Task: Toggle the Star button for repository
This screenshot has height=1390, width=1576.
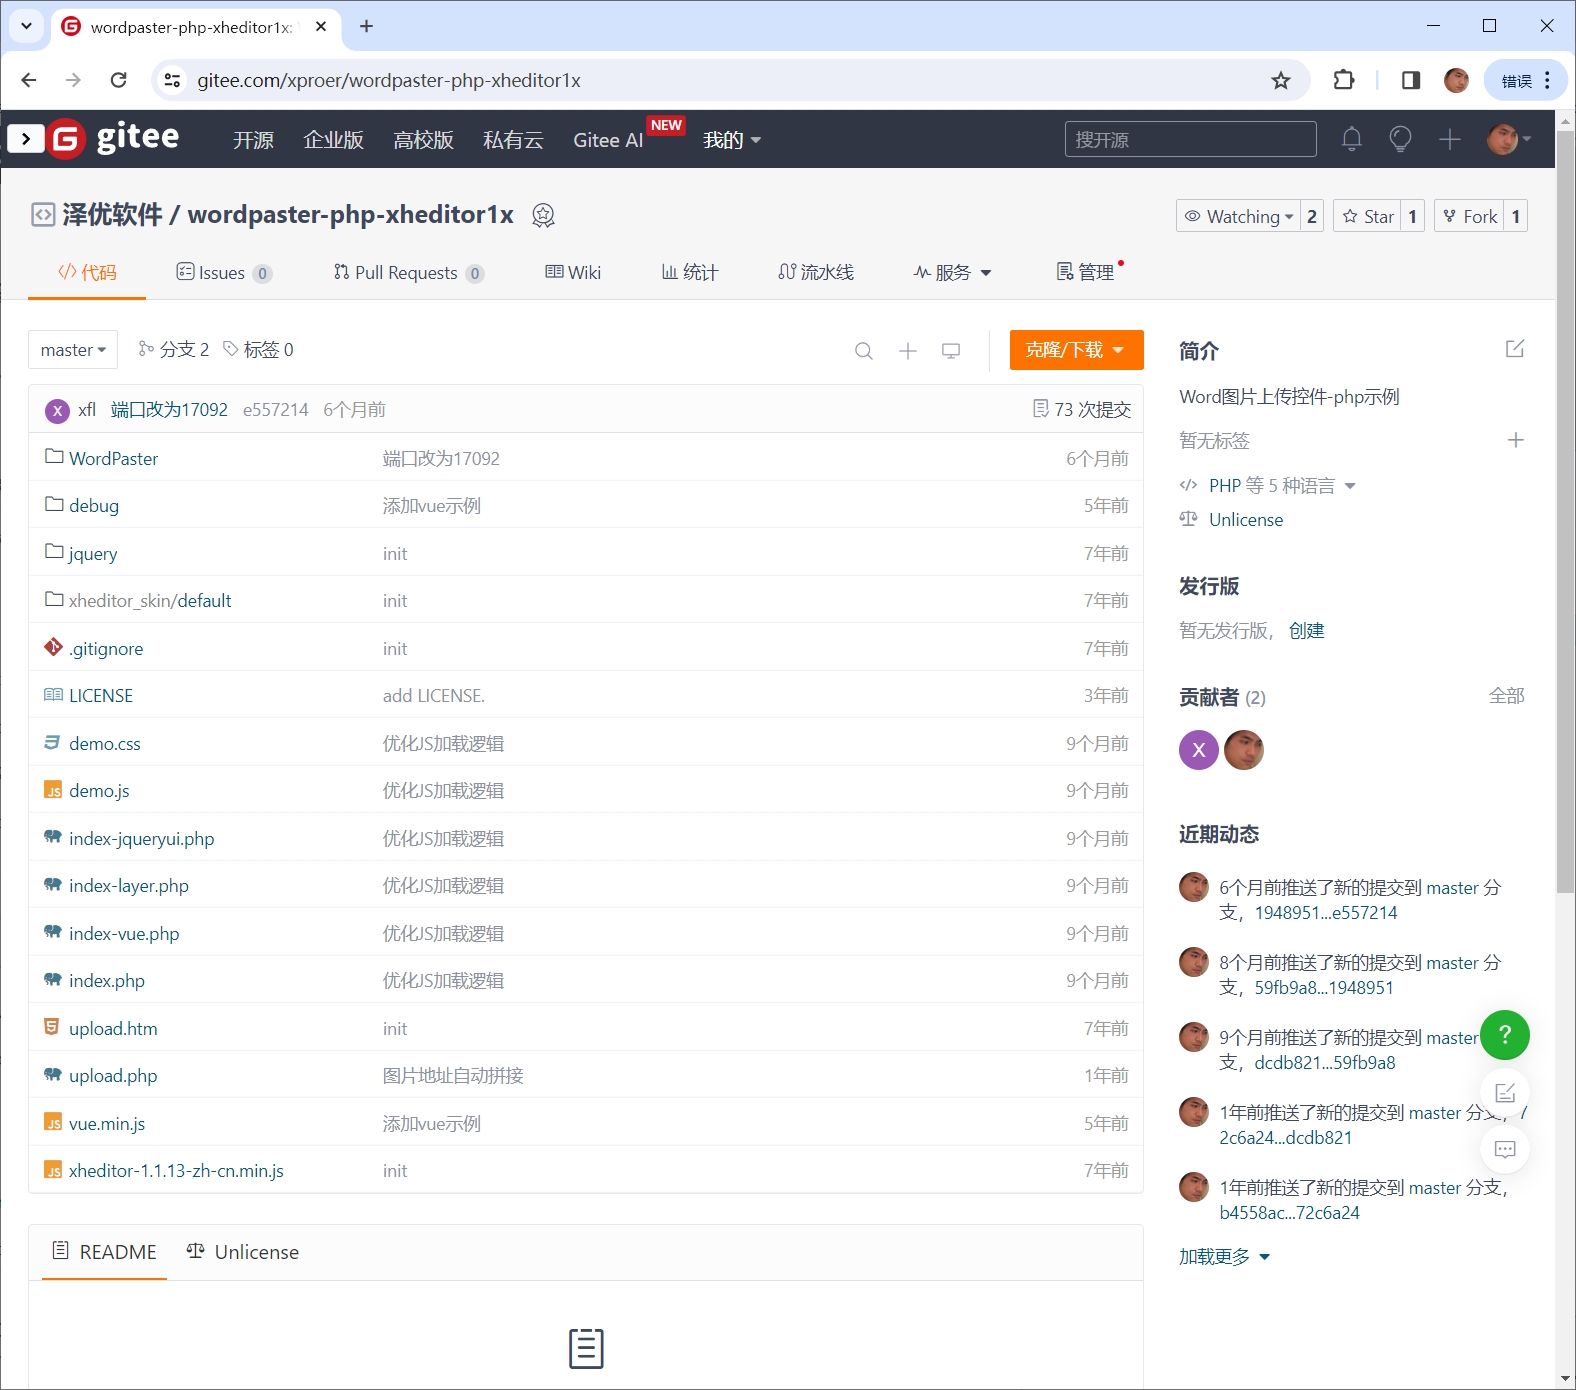Action: pos(1368,217)
